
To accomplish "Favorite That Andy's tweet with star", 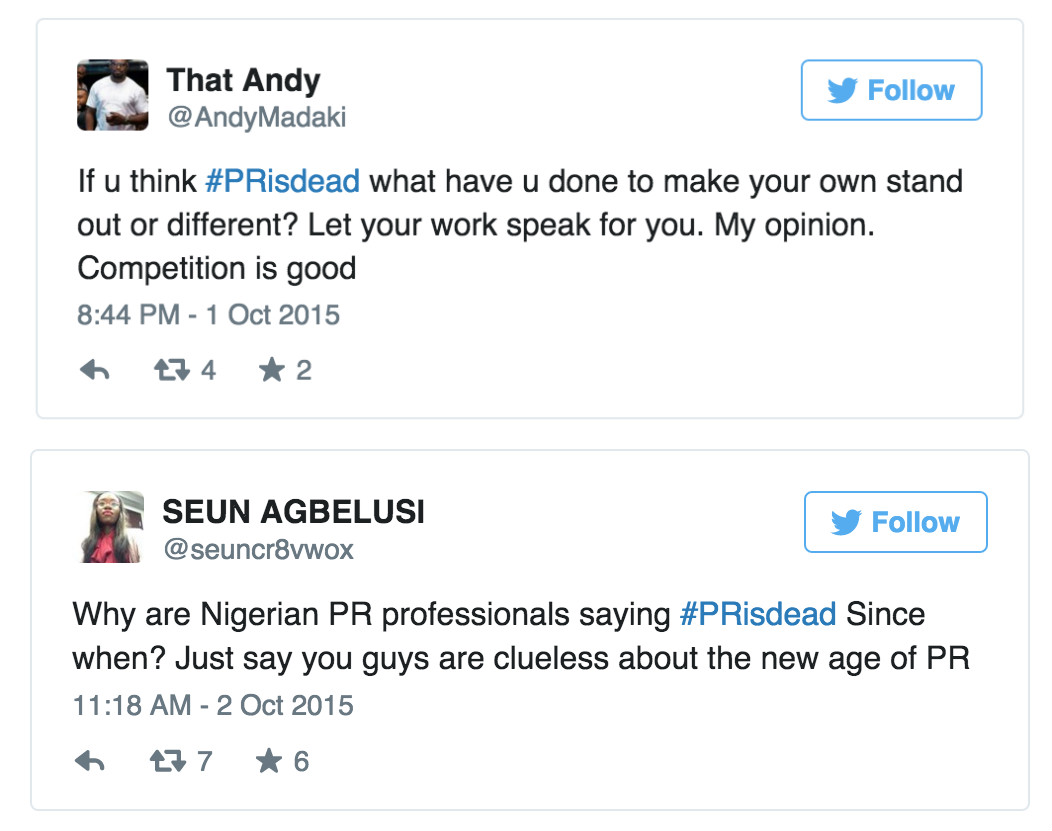I will point(271,371).
